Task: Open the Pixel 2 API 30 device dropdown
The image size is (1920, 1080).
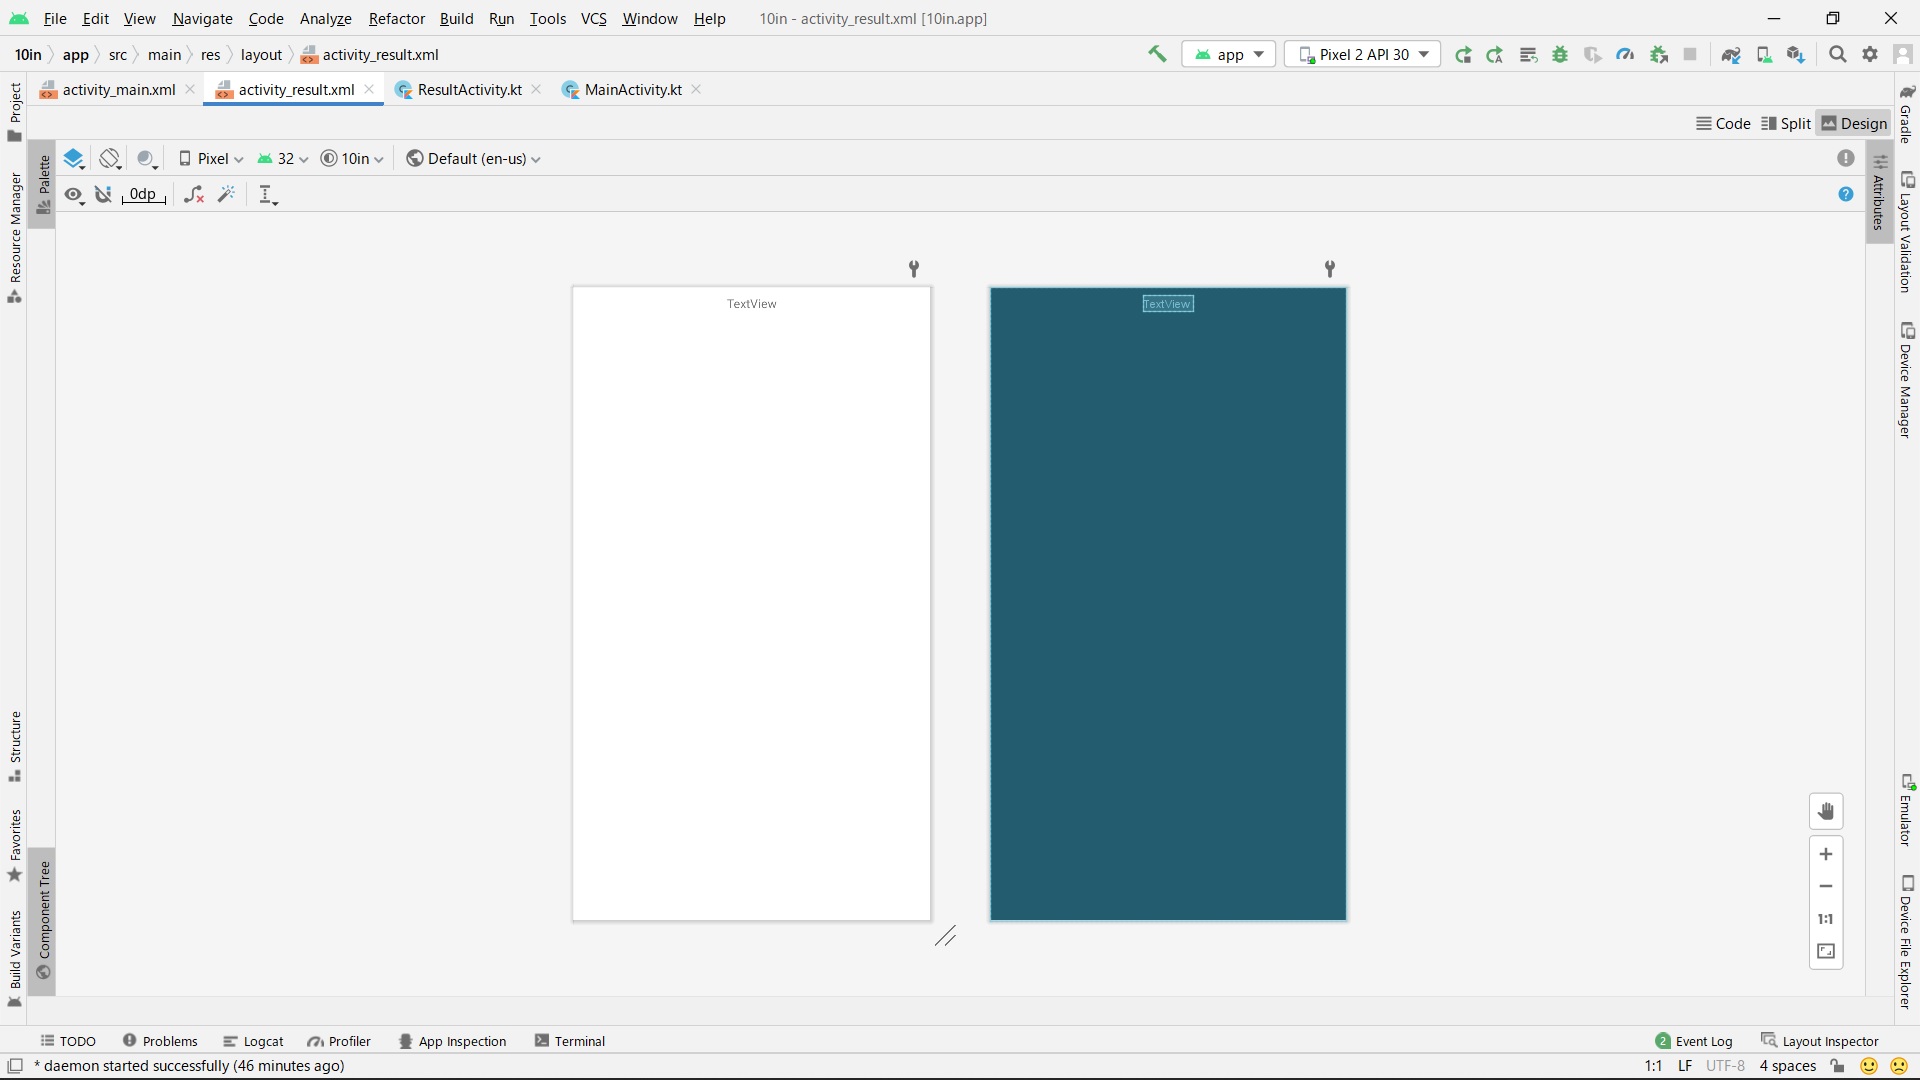Action: [1363, 54]
